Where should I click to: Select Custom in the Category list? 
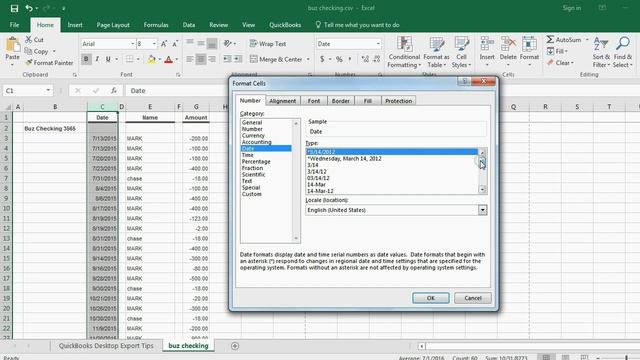251,194
